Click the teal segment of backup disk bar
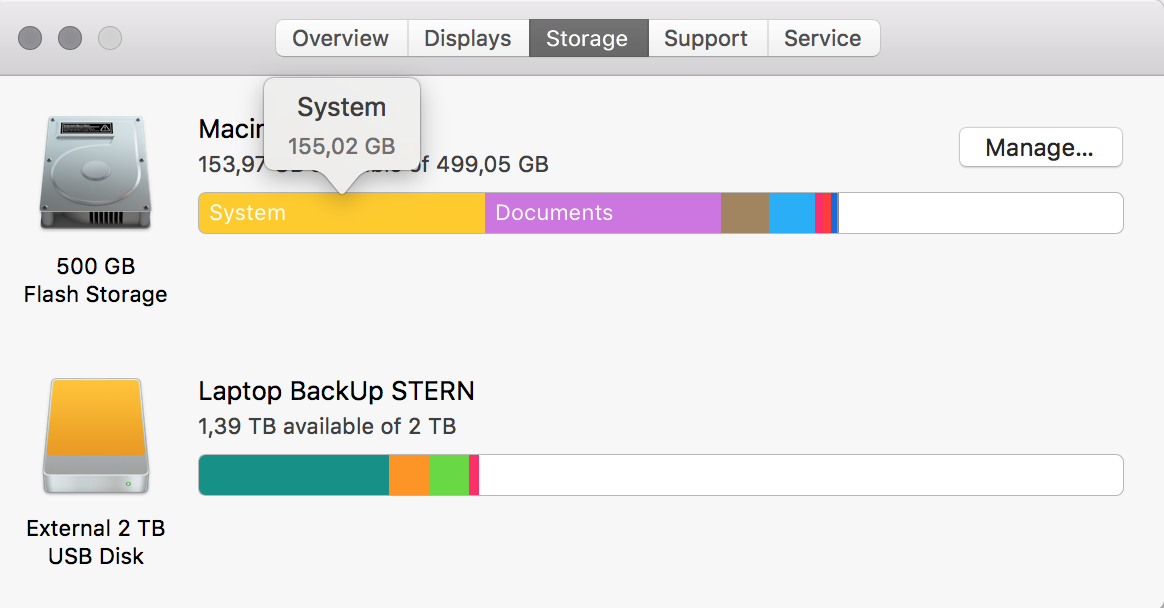 (x=293, y=475)
